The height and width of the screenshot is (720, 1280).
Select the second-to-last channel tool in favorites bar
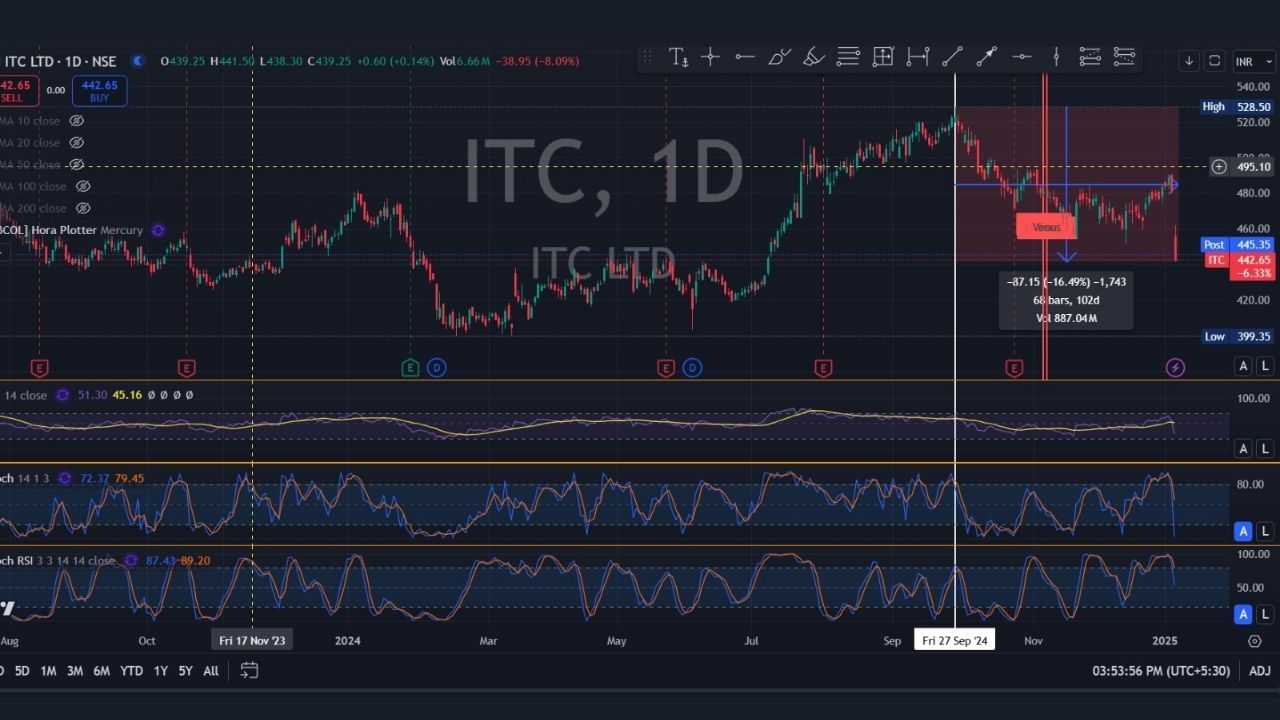tap(1090, 58)
